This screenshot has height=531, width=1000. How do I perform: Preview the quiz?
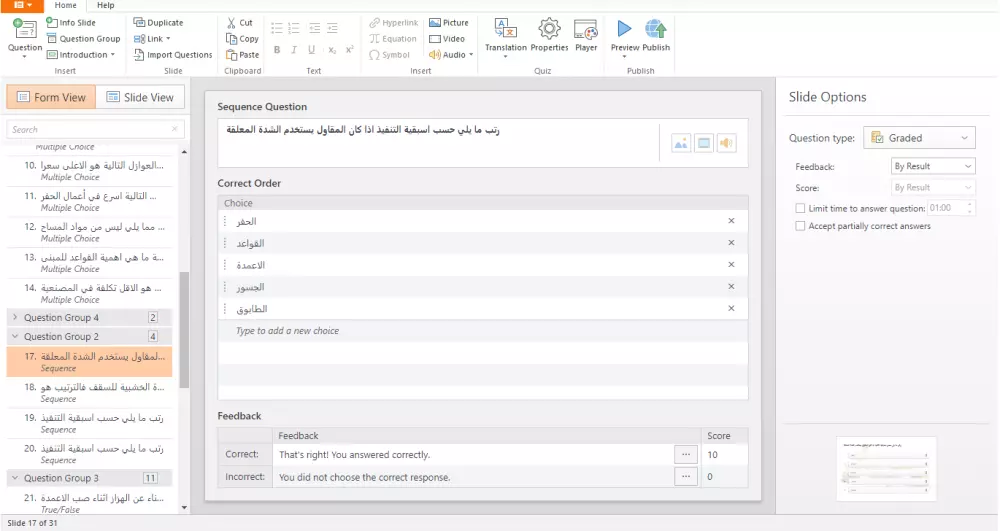624,38
